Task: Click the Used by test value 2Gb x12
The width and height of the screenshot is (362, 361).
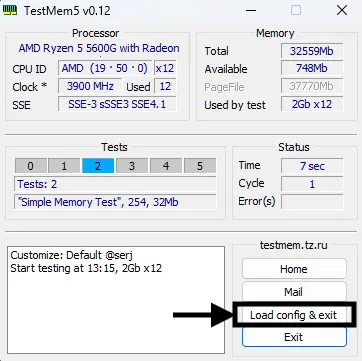Action: 312,104
